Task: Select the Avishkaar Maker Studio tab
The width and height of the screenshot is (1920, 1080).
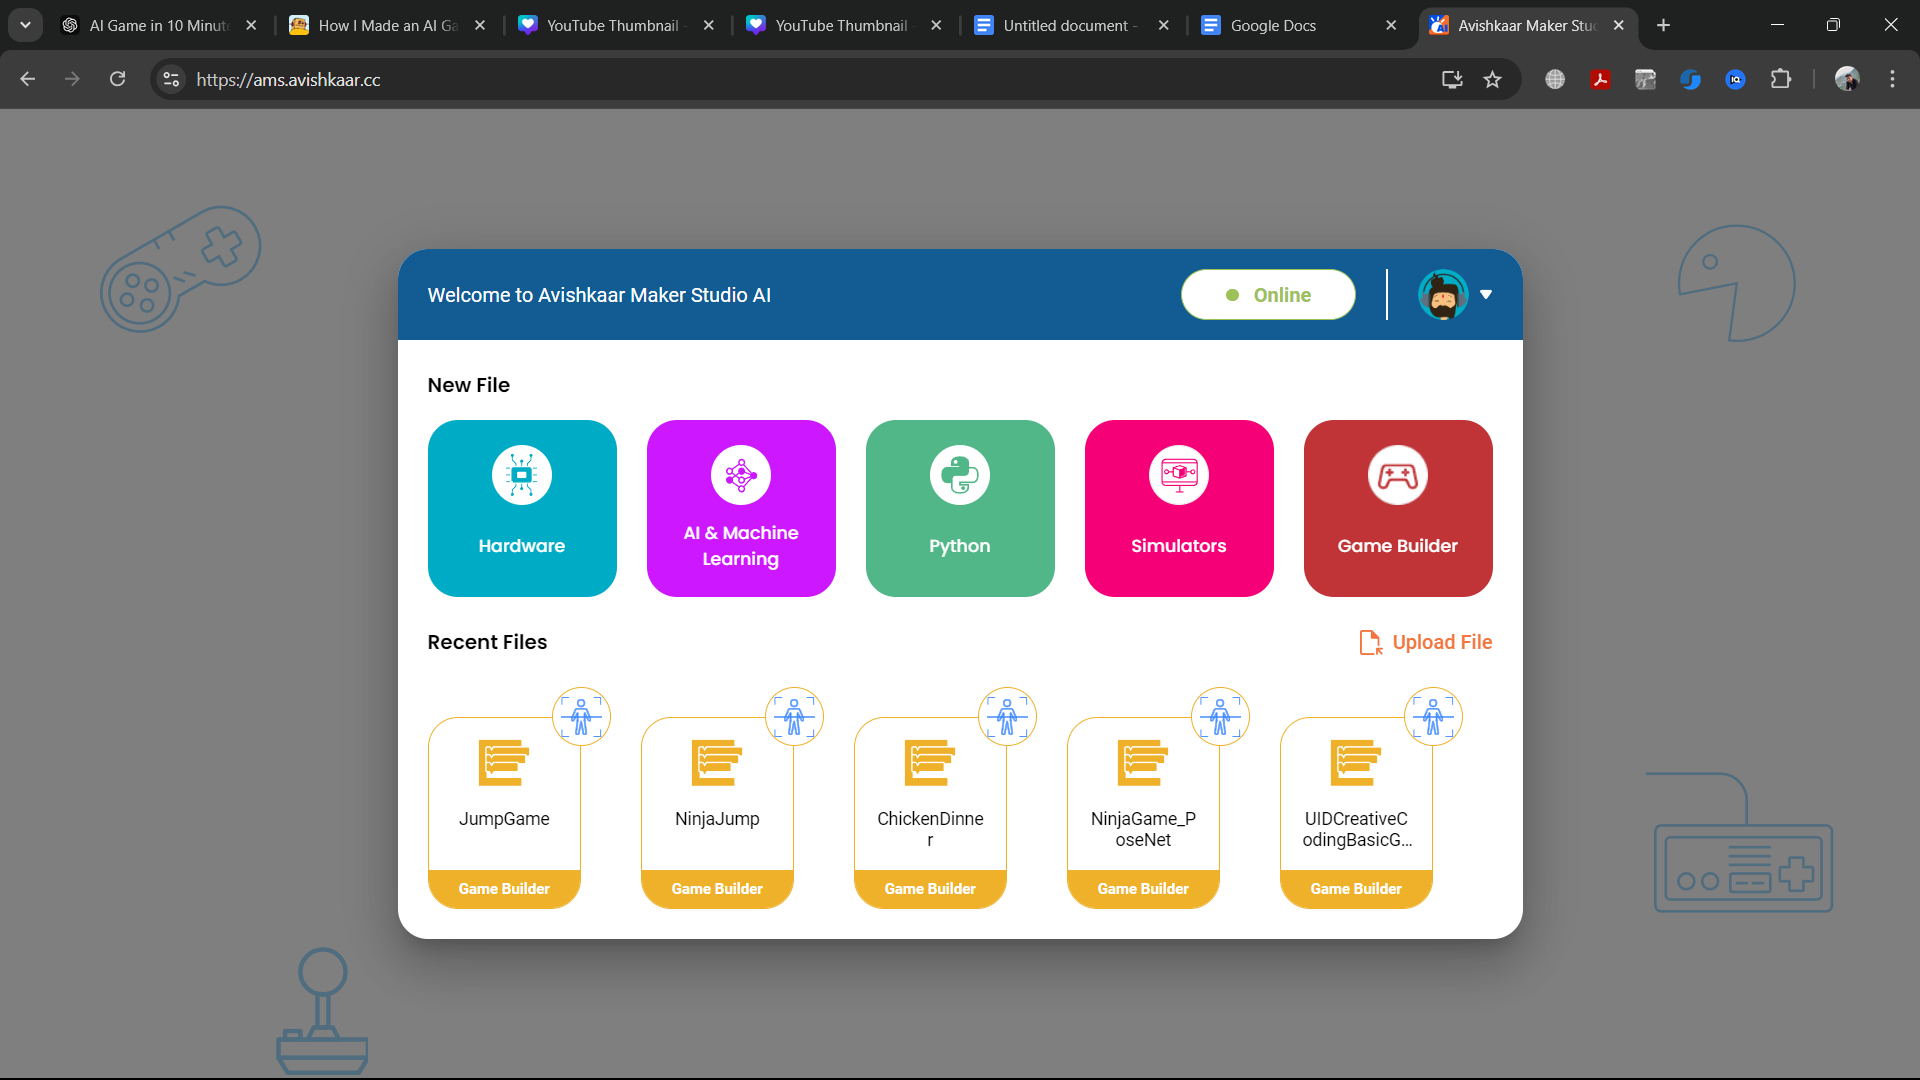Action: 1526,26
